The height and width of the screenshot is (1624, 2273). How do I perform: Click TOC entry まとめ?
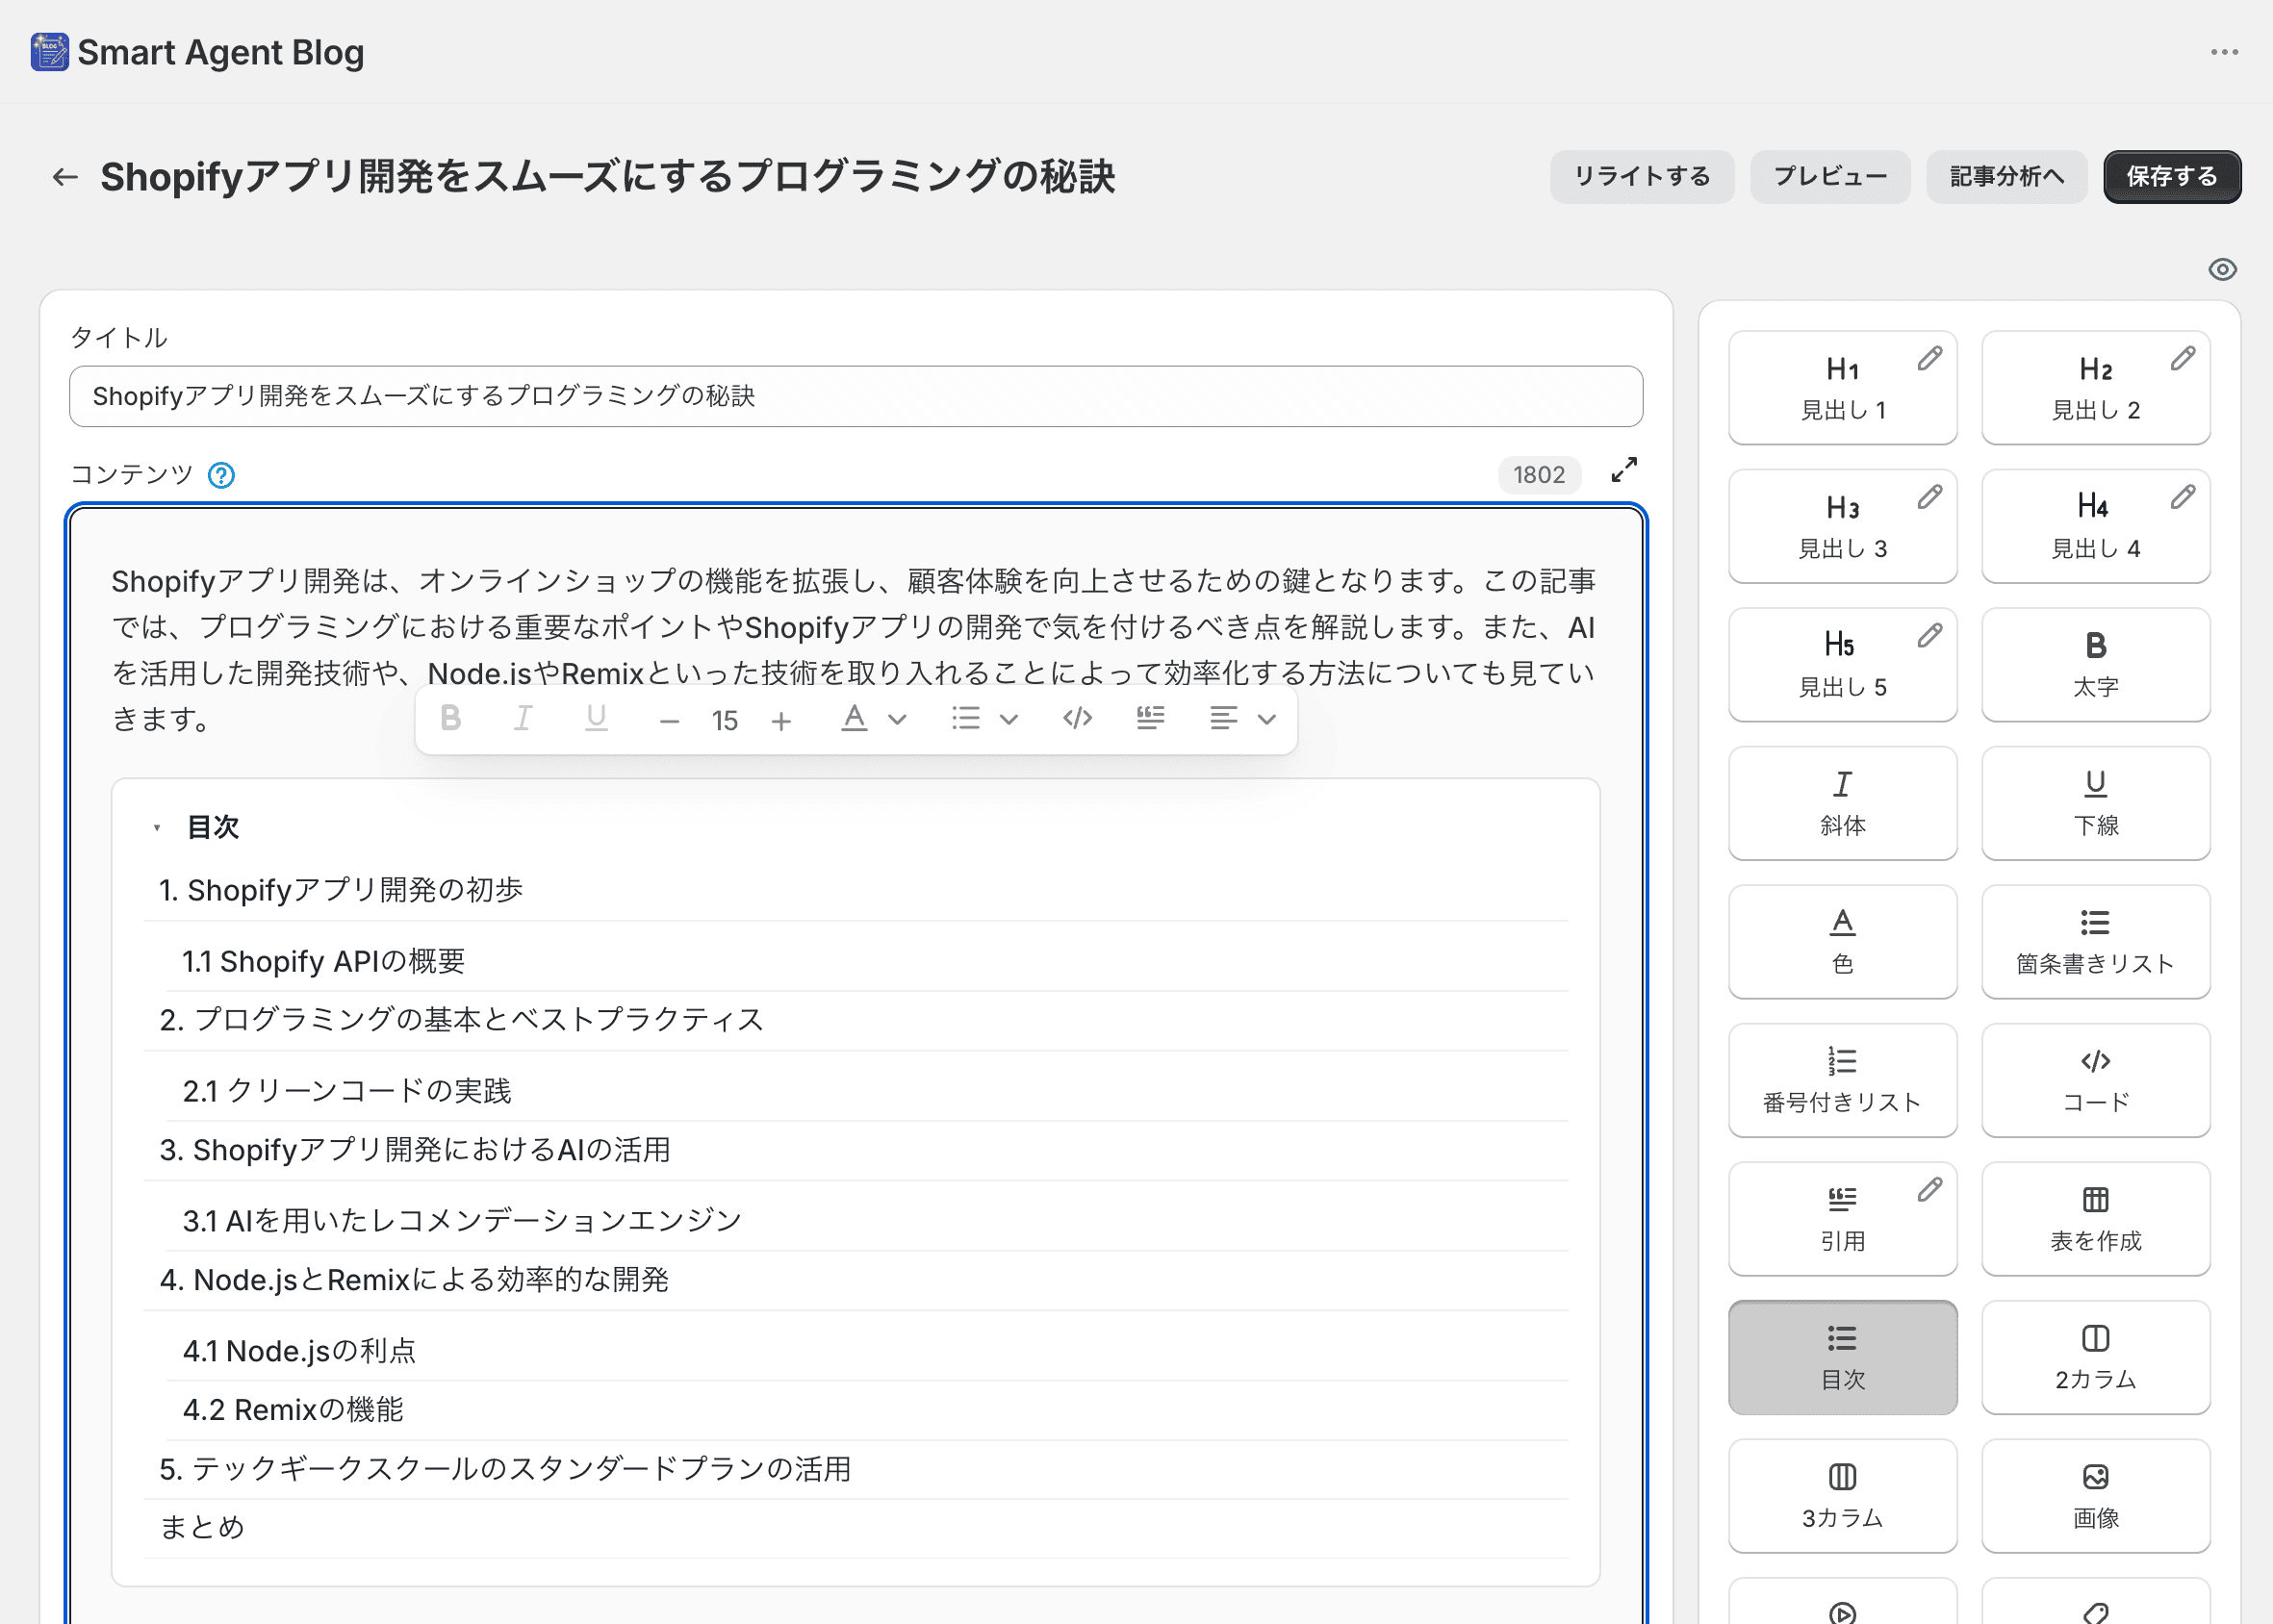tap(202, 1527)
